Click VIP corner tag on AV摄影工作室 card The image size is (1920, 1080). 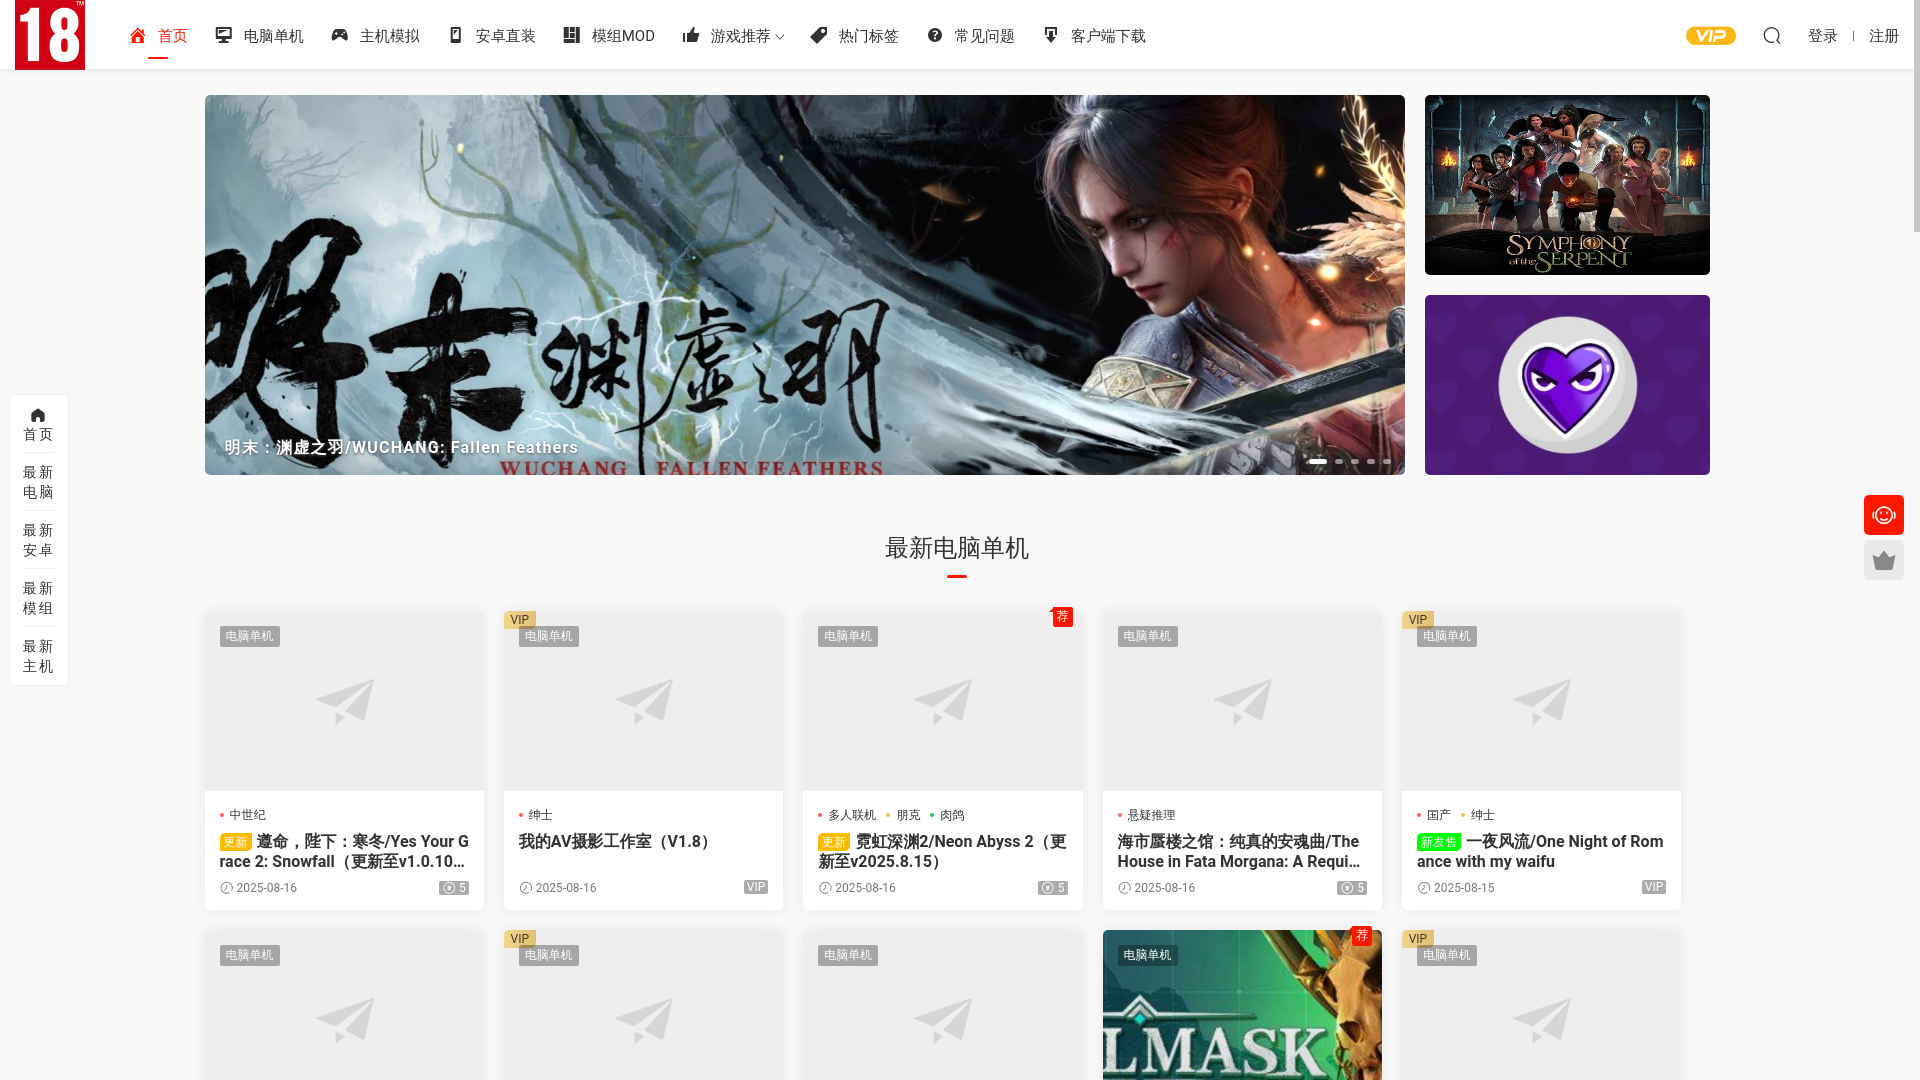pyautogui.click(x=520, y=620)
